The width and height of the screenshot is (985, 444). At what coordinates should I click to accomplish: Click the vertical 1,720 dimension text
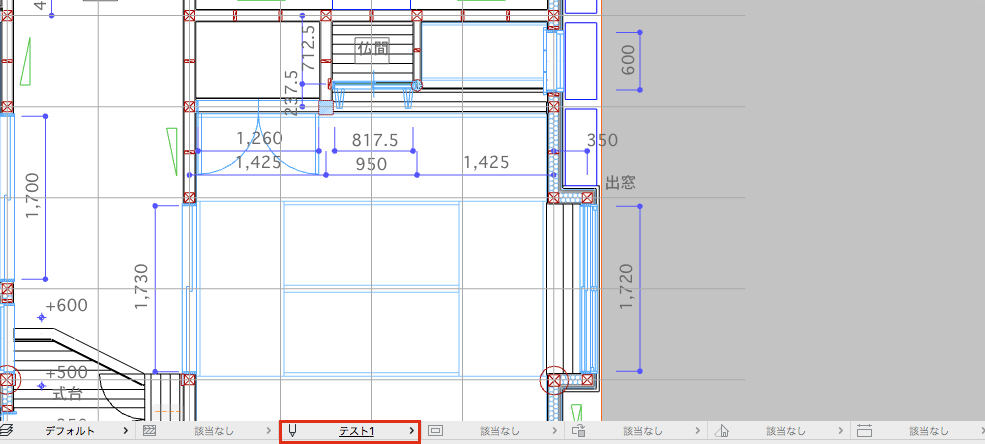628,286
